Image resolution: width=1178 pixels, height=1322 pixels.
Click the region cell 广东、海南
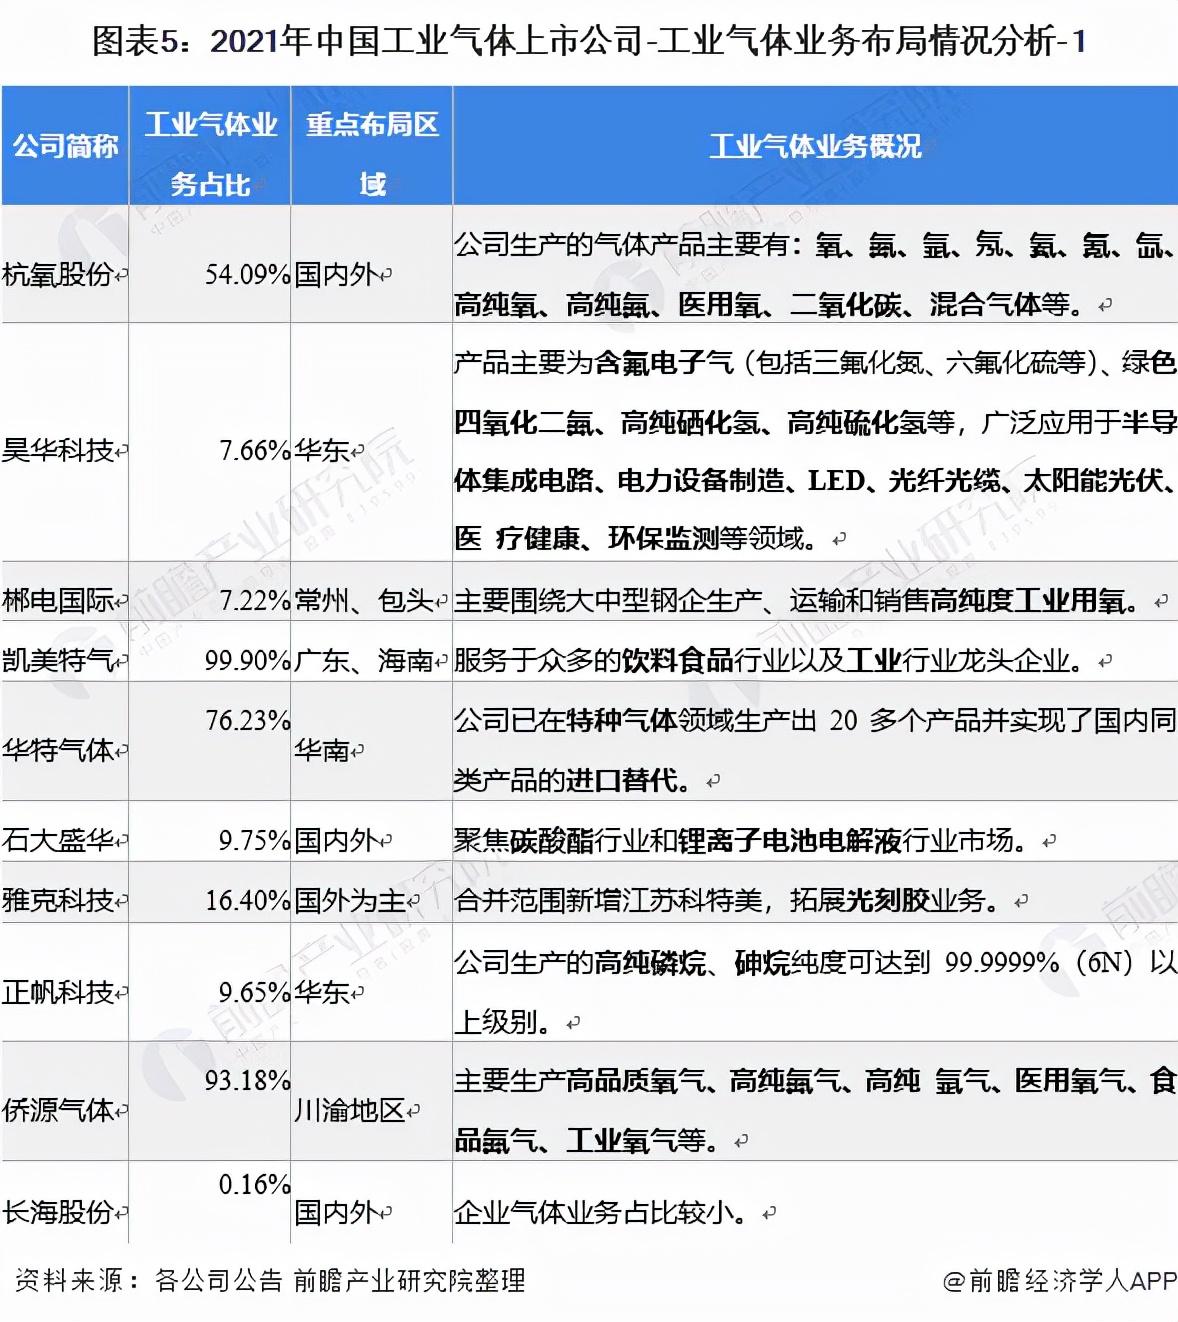click(364, 660)
